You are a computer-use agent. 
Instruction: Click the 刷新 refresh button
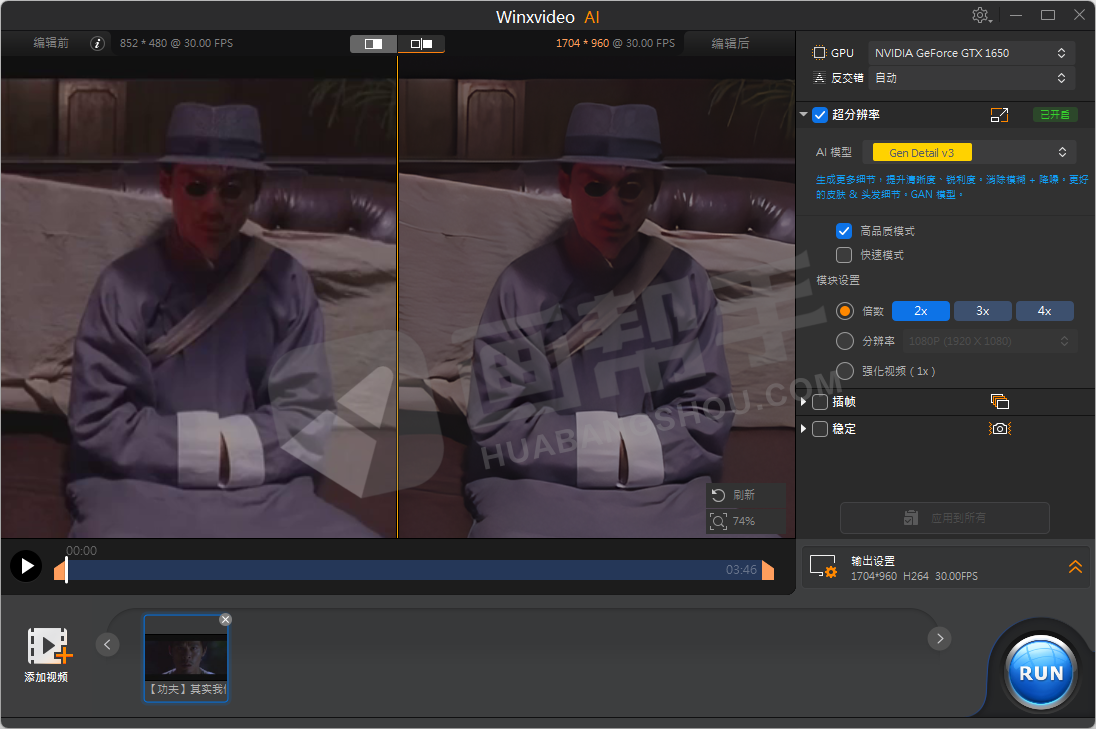coord(745,496)
